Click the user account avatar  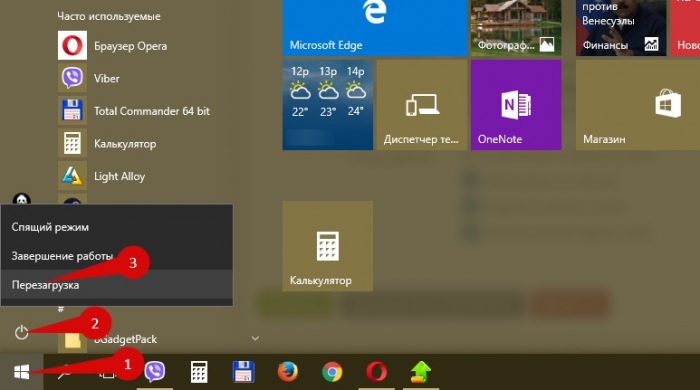click(21, 199)
